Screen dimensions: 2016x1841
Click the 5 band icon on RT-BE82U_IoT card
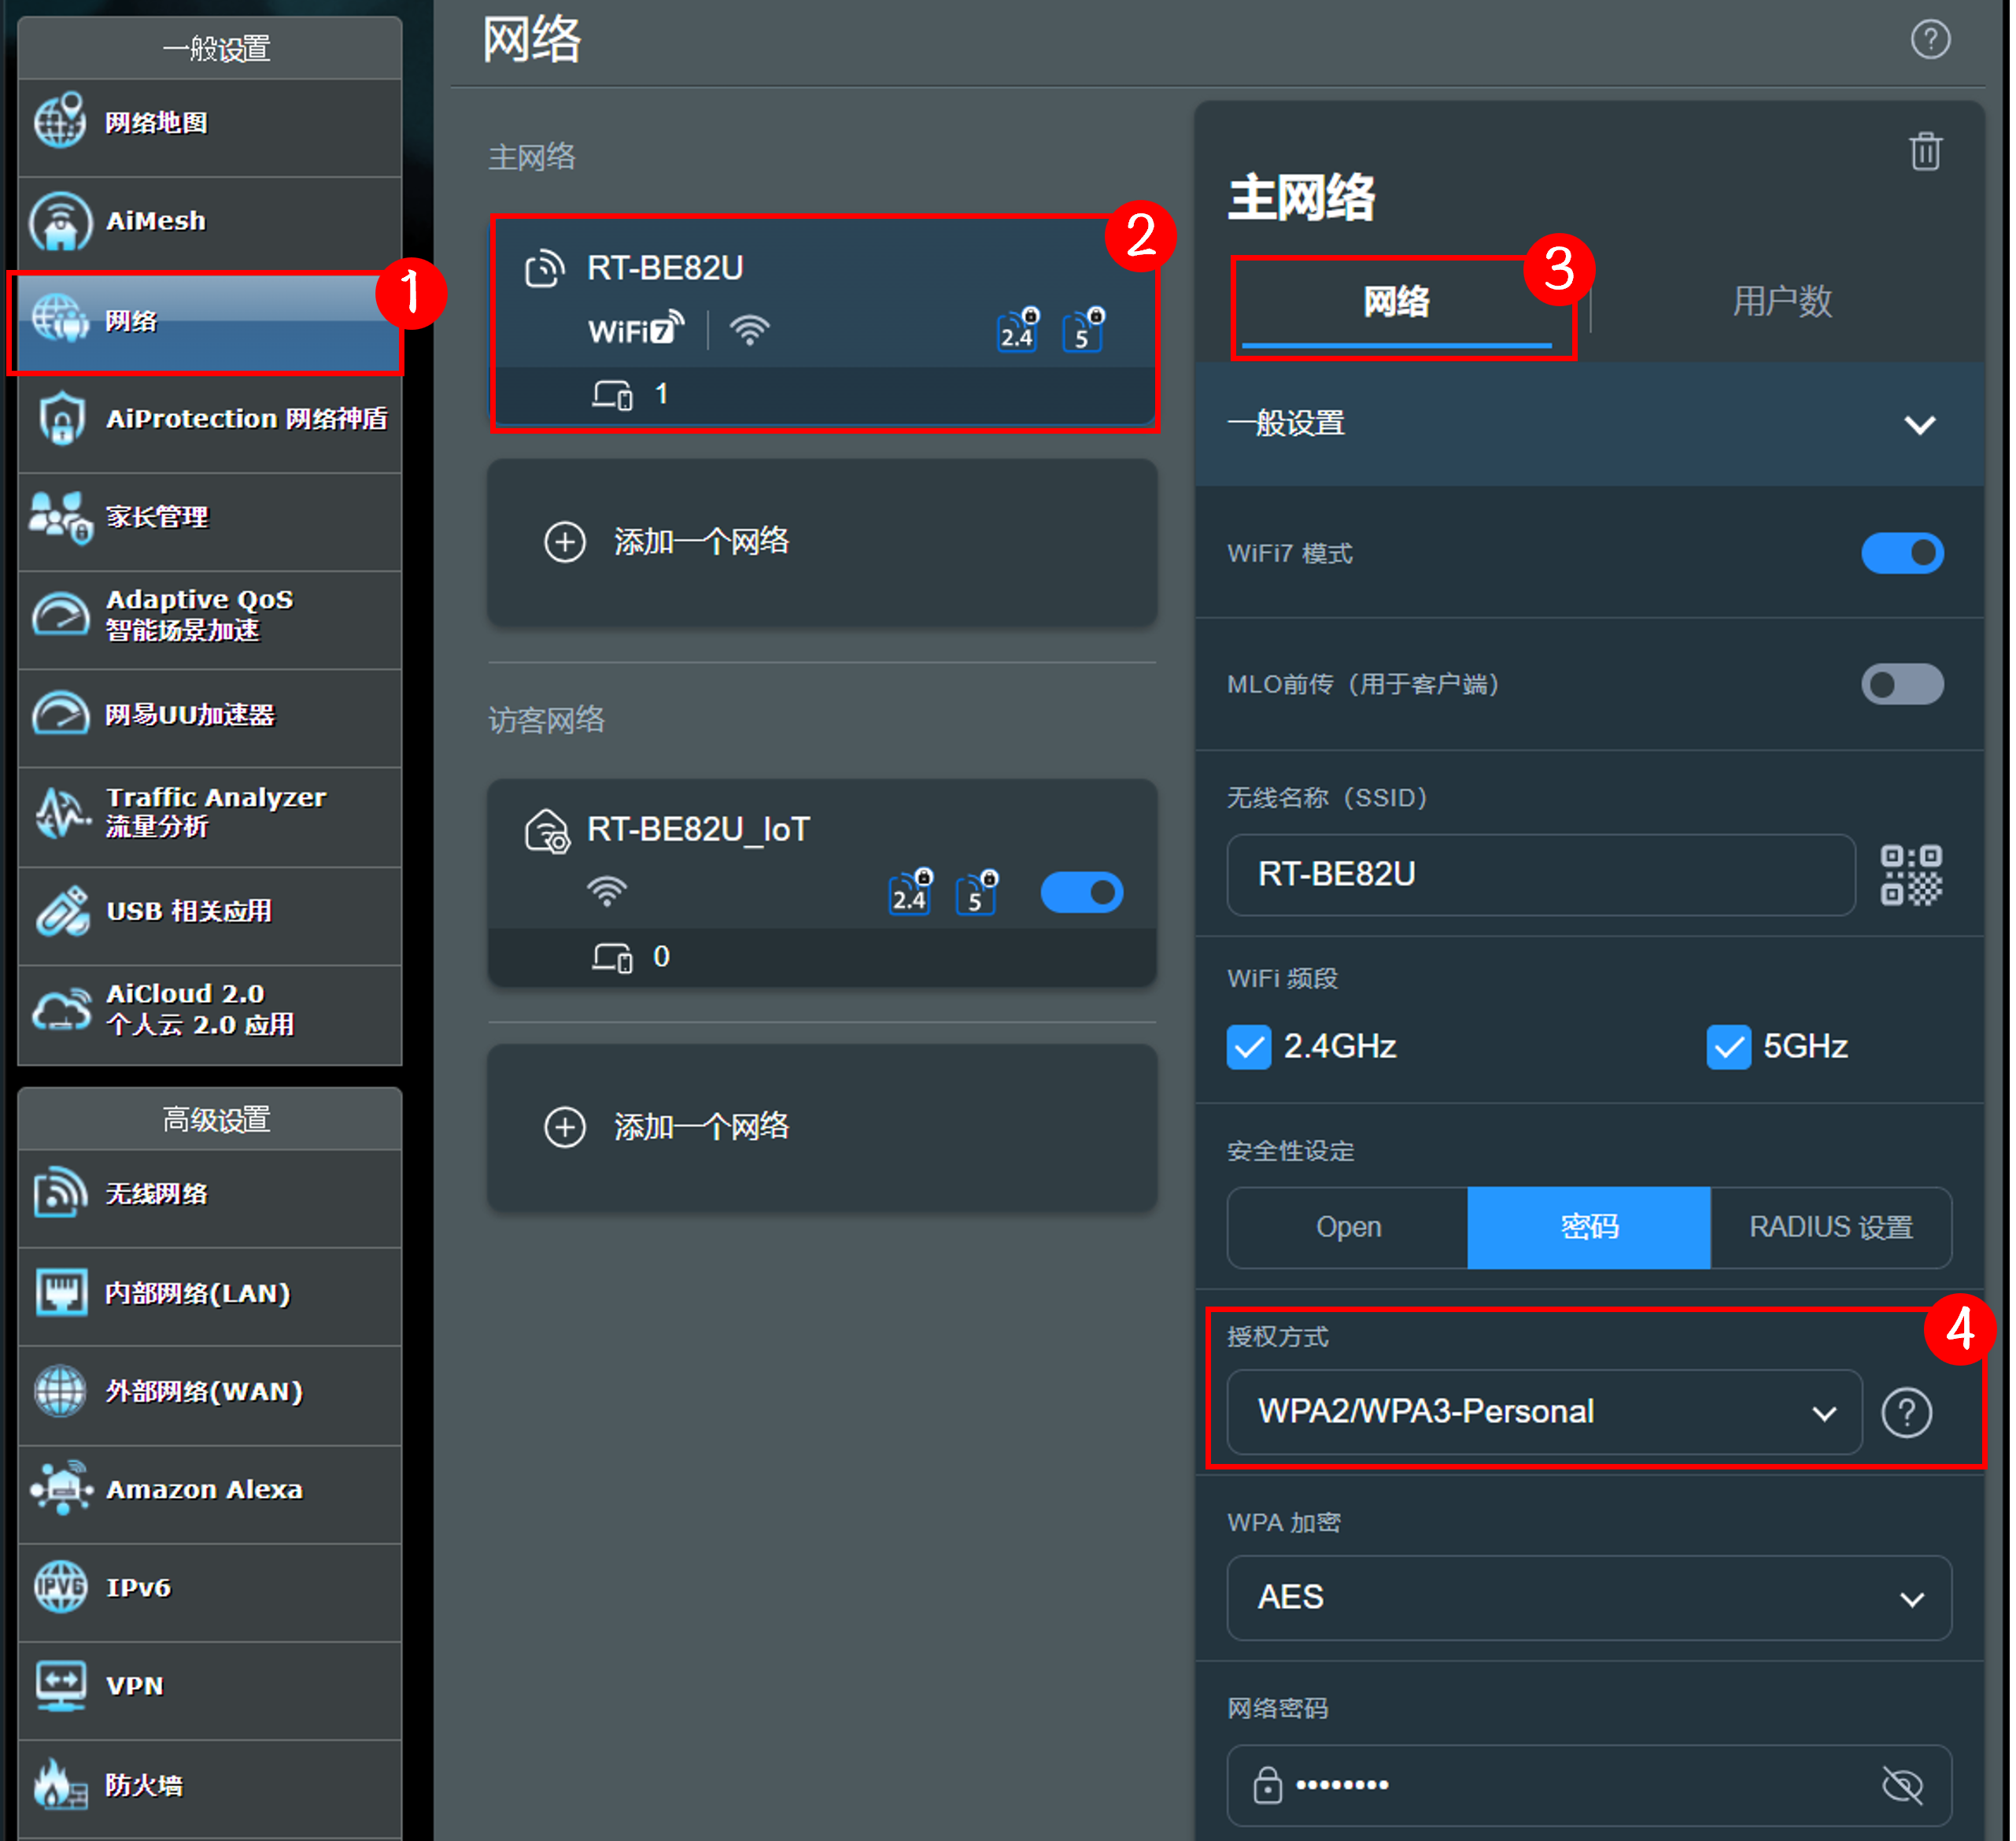[978, 892]
